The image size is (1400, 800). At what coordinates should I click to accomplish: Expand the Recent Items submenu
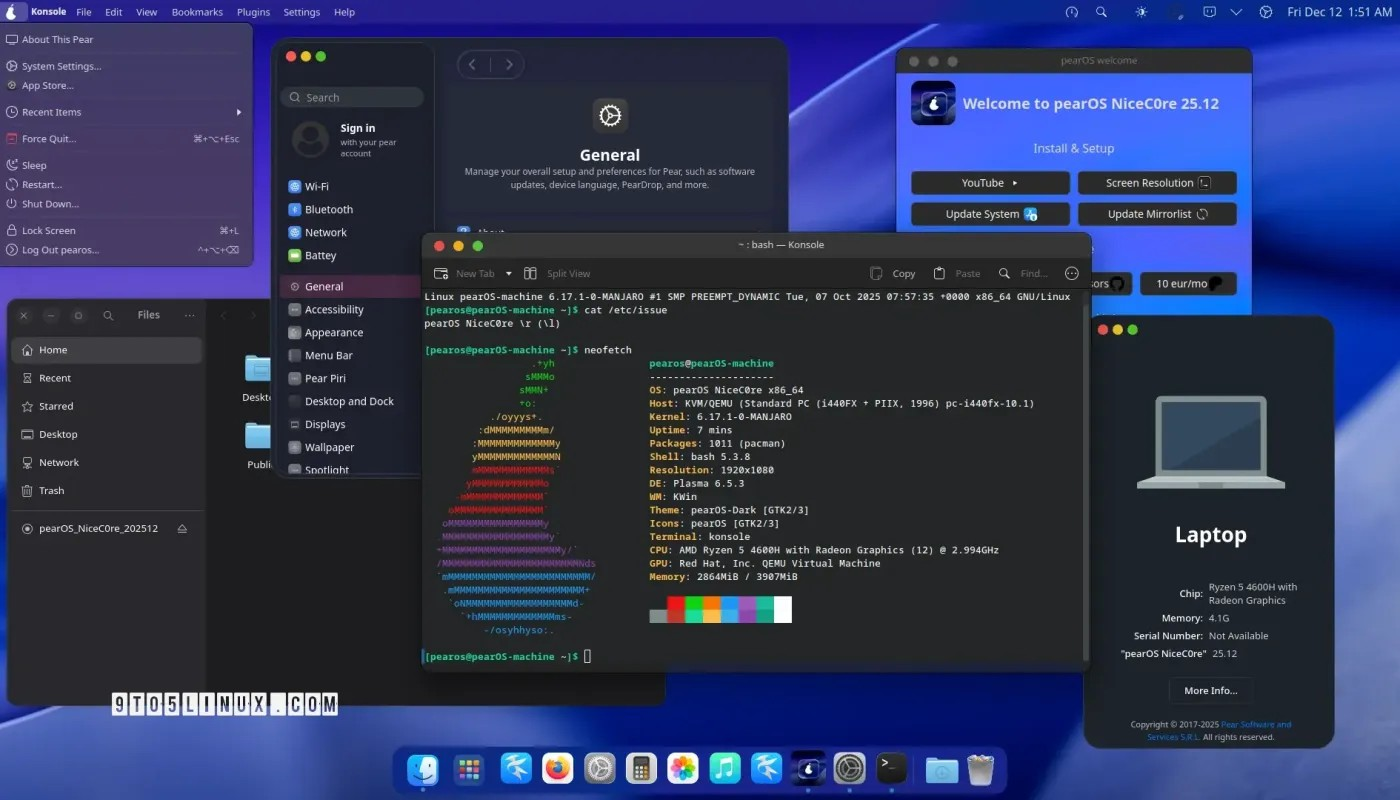(238, 112)
